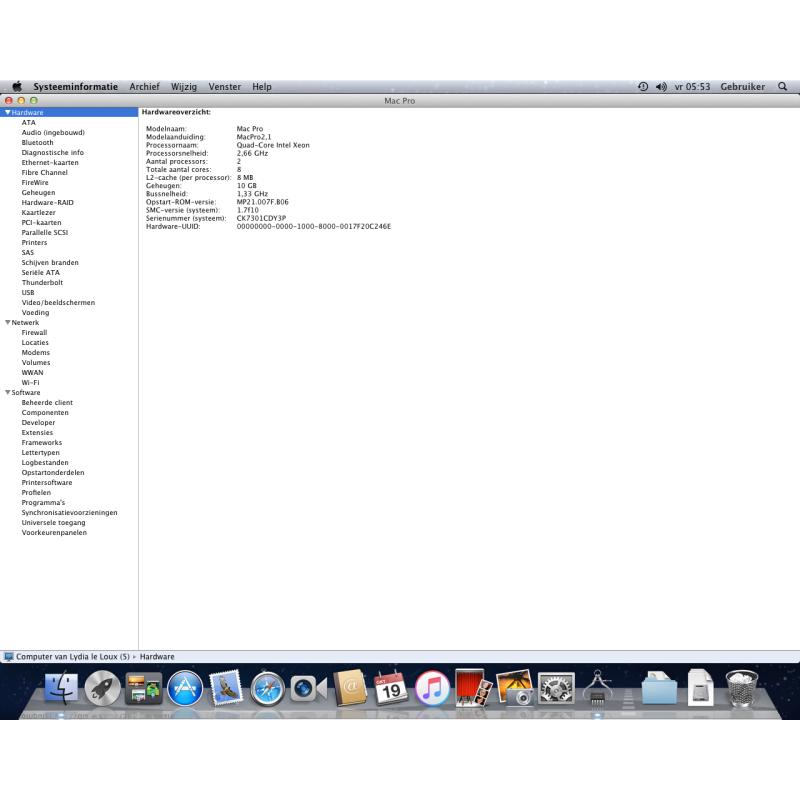The height and width of the screenshot is (800, 800).
Task: Open Photo Booth red curtain icon
Action: [x=473, y=688]
